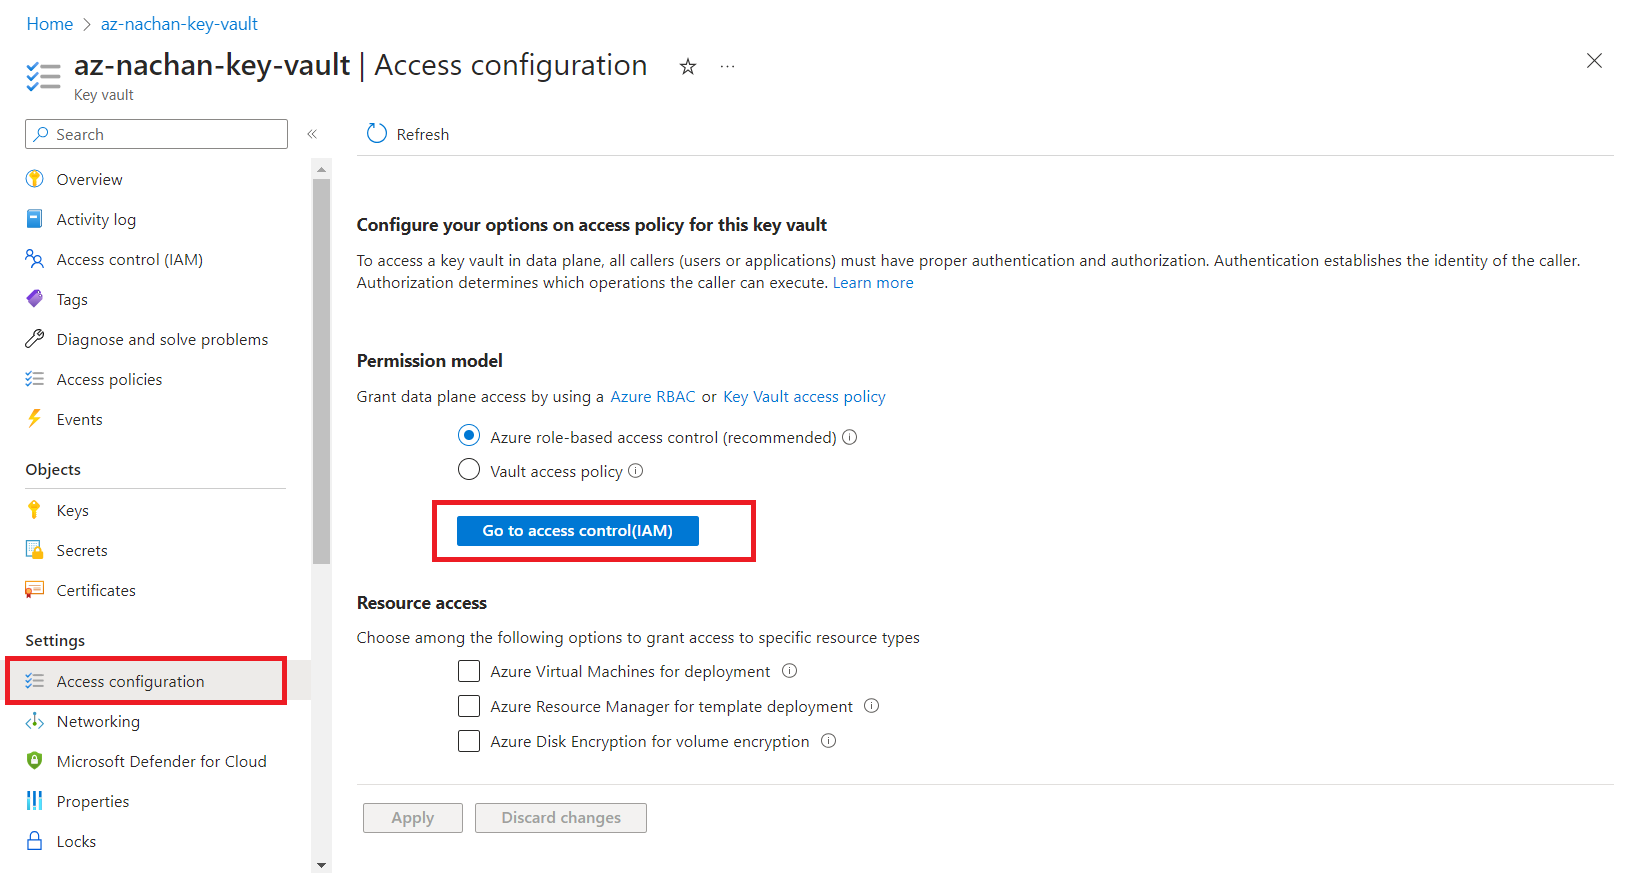This screenshot has height=873, width=1632.
Task: Select Vault access policy radio button
Action: tap(469, 469)
